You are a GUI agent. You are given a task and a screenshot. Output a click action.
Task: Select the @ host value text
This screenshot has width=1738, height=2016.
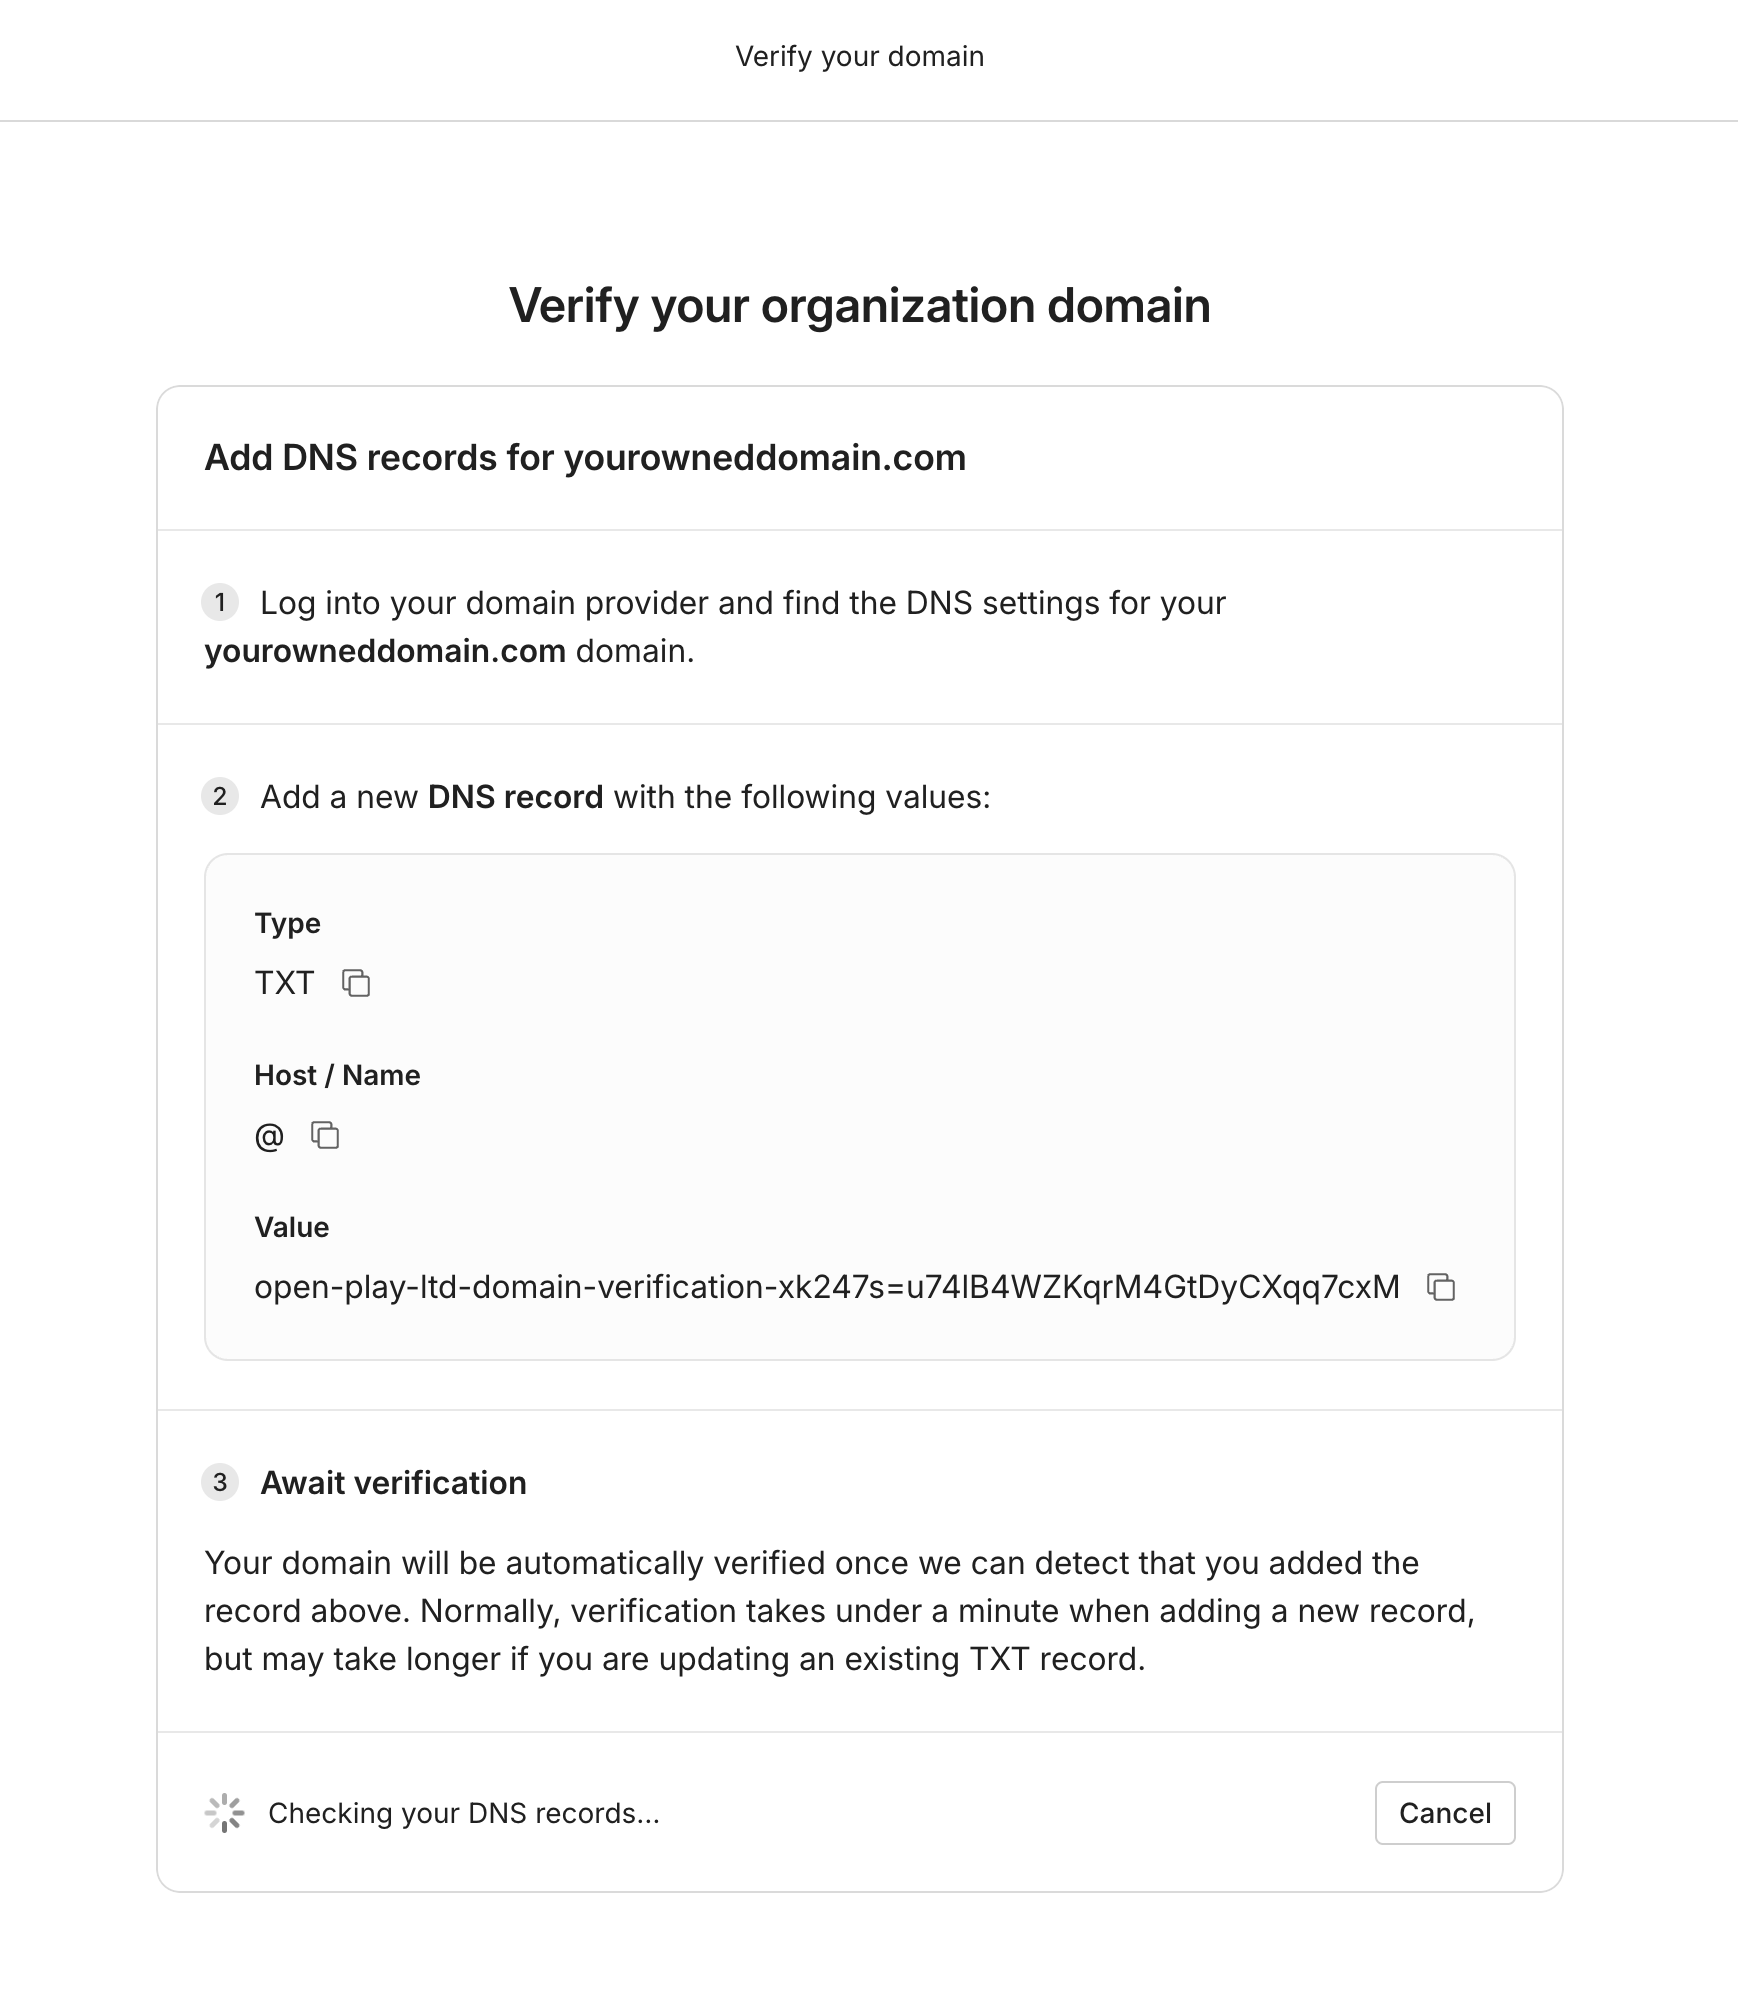click(x=269, y=1136)
